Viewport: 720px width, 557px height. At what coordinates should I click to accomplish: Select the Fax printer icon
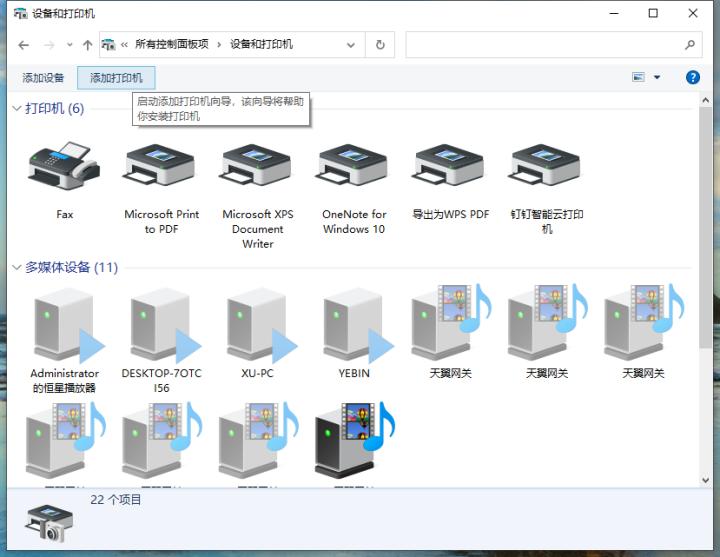click(64, 165)
